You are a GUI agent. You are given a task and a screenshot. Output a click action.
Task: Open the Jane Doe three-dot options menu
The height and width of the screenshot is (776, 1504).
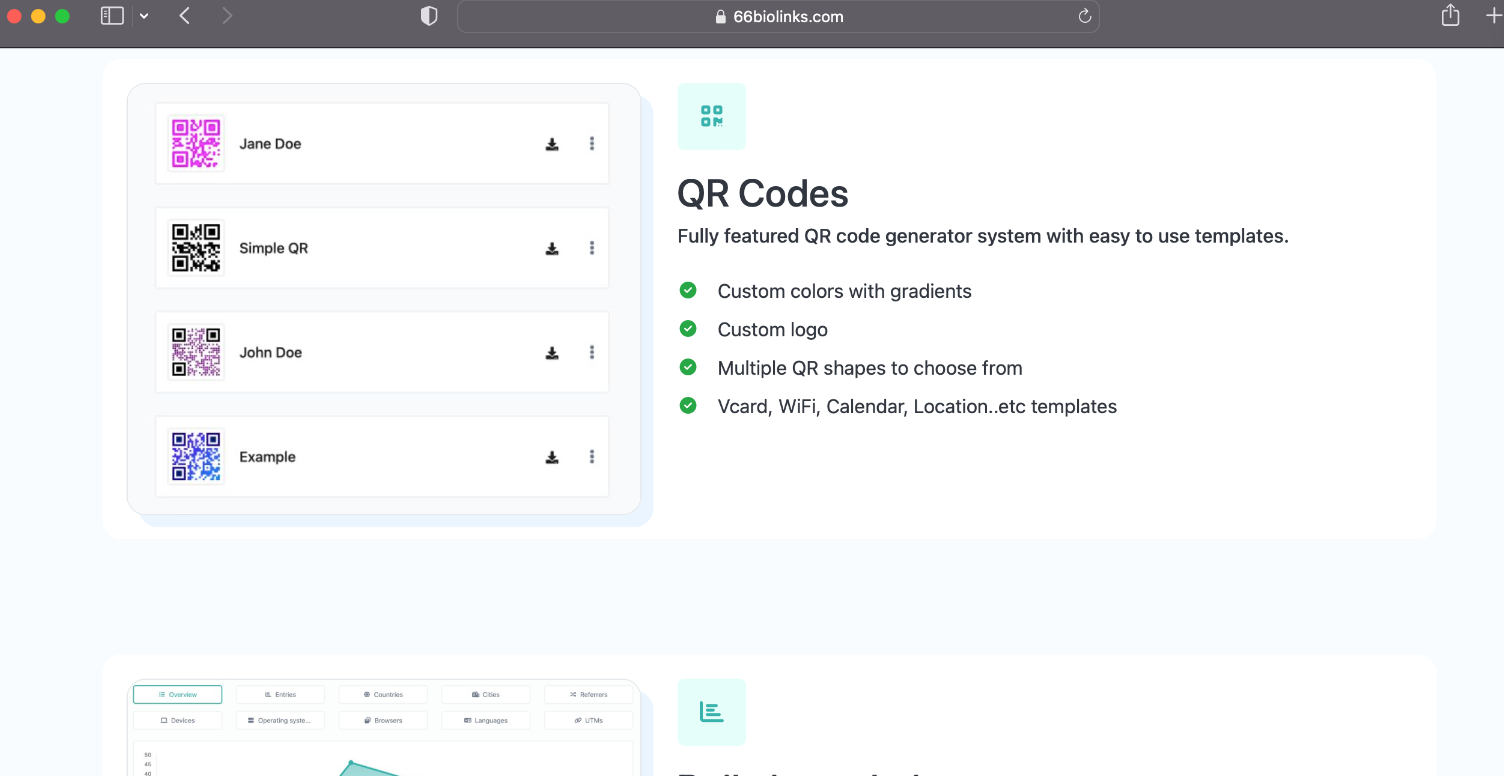click(592, 144)
